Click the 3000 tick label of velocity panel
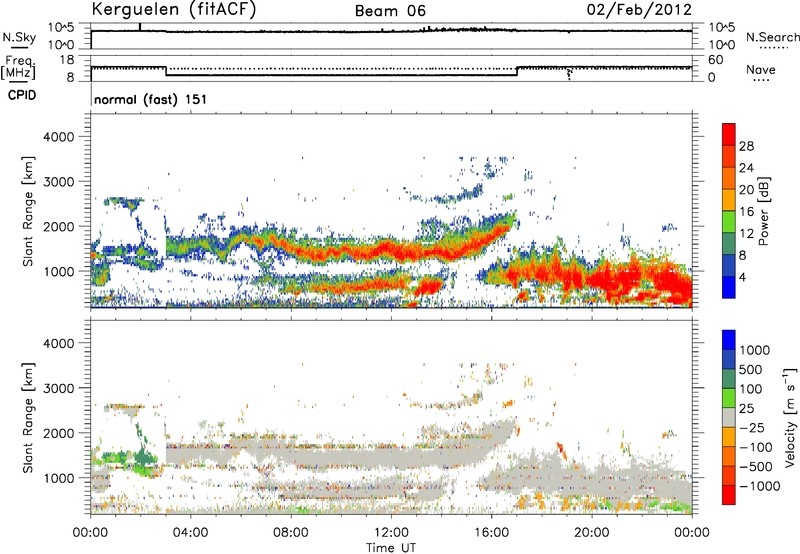Image resolution: width=800 pixels, height=554 pixels. [59, 388]
